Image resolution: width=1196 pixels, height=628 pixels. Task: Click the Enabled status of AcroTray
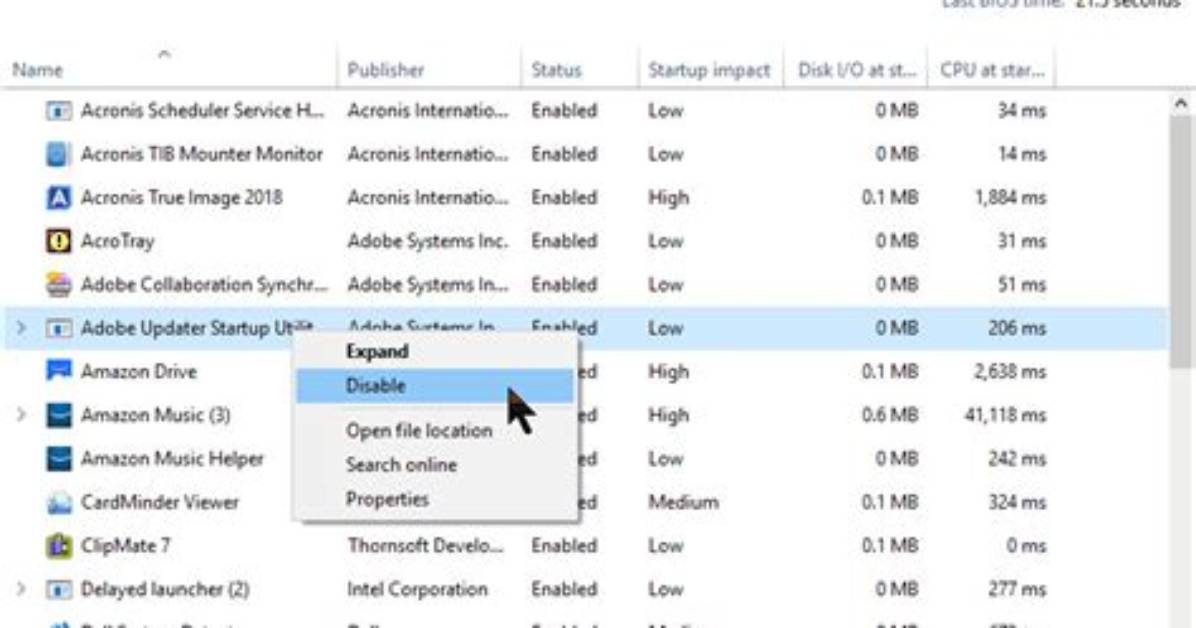564,241
